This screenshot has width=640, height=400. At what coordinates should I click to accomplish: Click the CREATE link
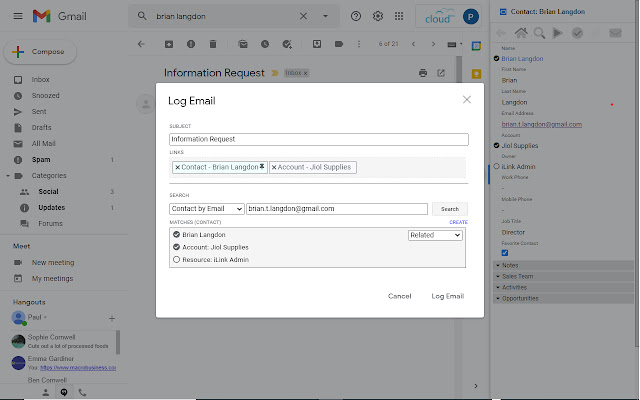458,222
